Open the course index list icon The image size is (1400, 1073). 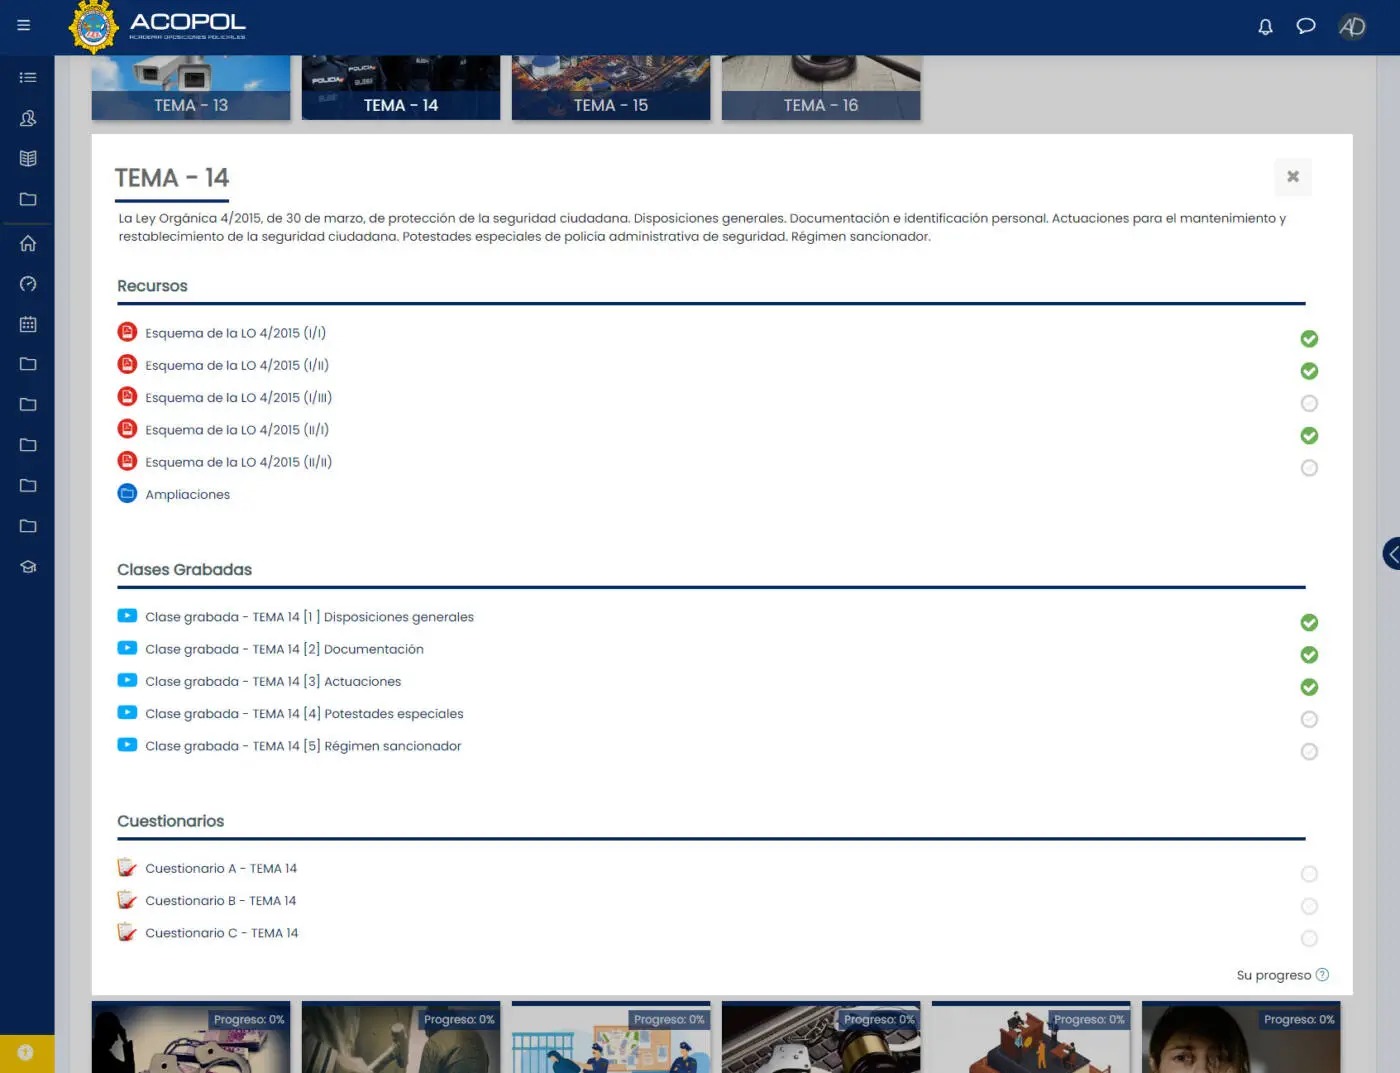click(x=27, y=76)
